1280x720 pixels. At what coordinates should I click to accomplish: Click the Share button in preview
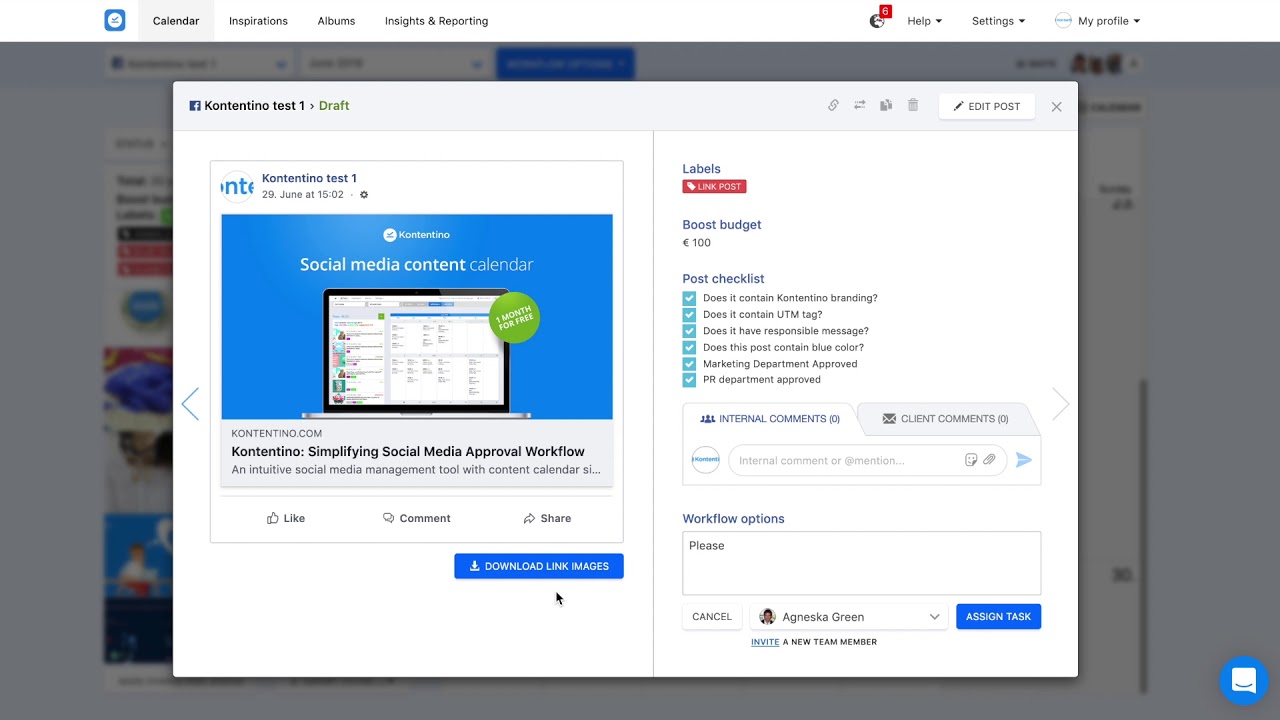point(547,518)
